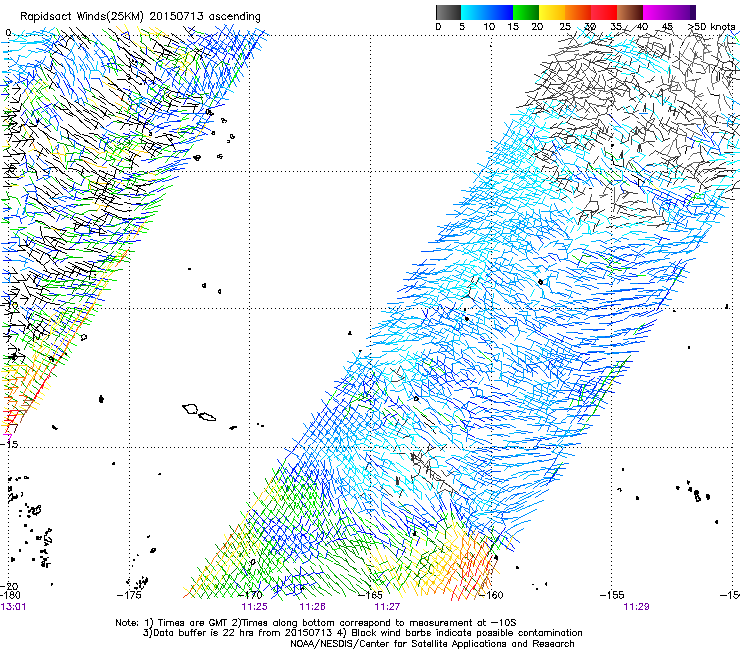This screenshot has width=740, height=650.
Task: Click the '>50 knots' legend label
Action: [x=711, y=27]
